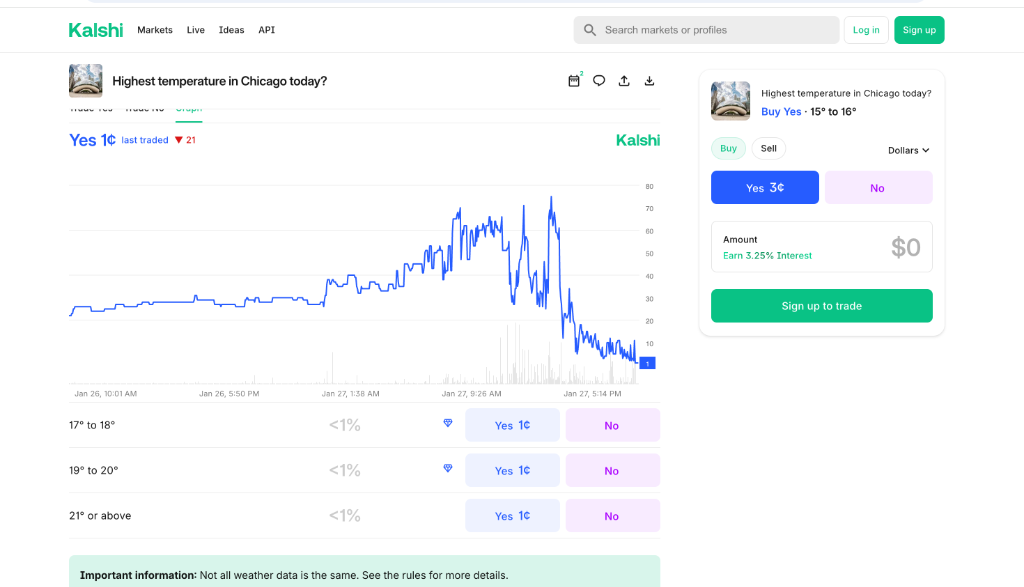Open the API navigation item
The image size is (1024, 587).
(266, 30)
